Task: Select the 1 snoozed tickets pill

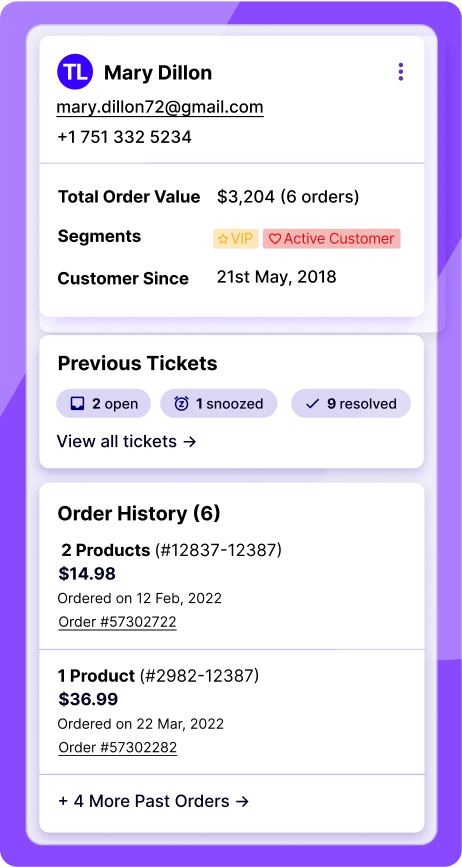Action: [219, 404]
